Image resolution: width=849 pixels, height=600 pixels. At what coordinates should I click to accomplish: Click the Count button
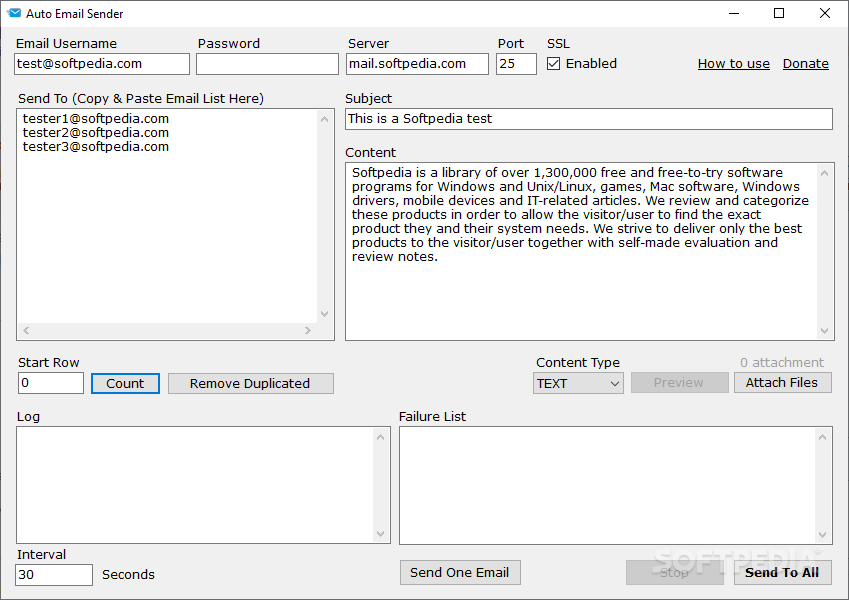click(x=125, y=383)
